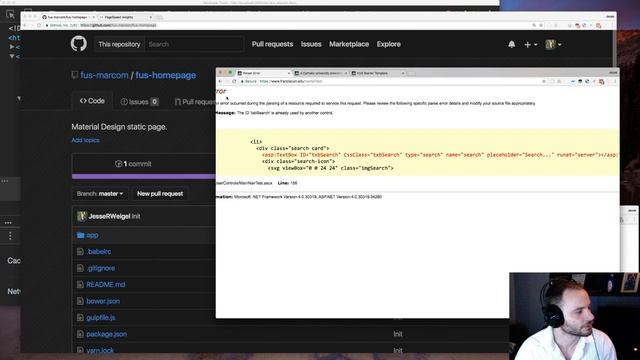The width and height of the screenshot is (640, 360).
Task: Open Explore in header
Action: (x=389, y=44)
